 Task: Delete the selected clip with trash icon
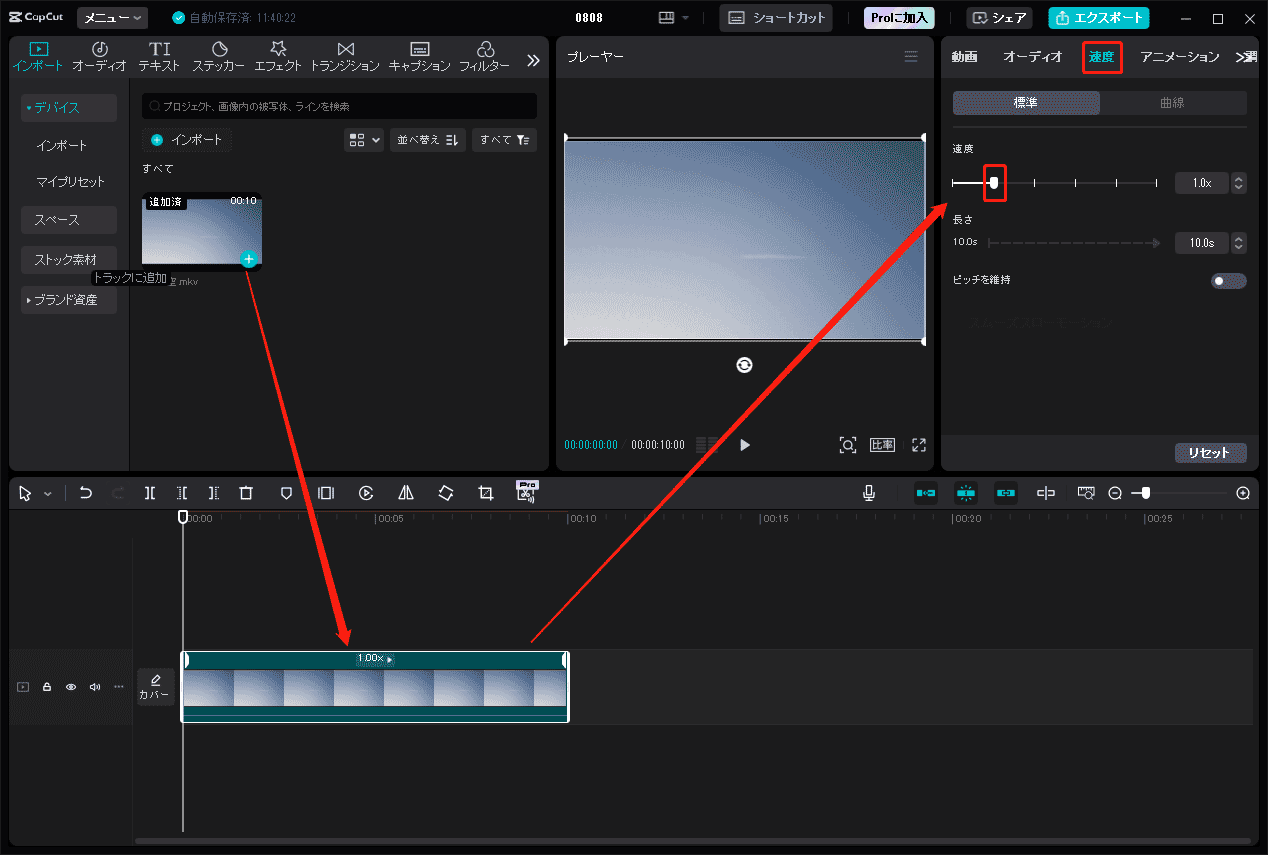coord(246,493)
